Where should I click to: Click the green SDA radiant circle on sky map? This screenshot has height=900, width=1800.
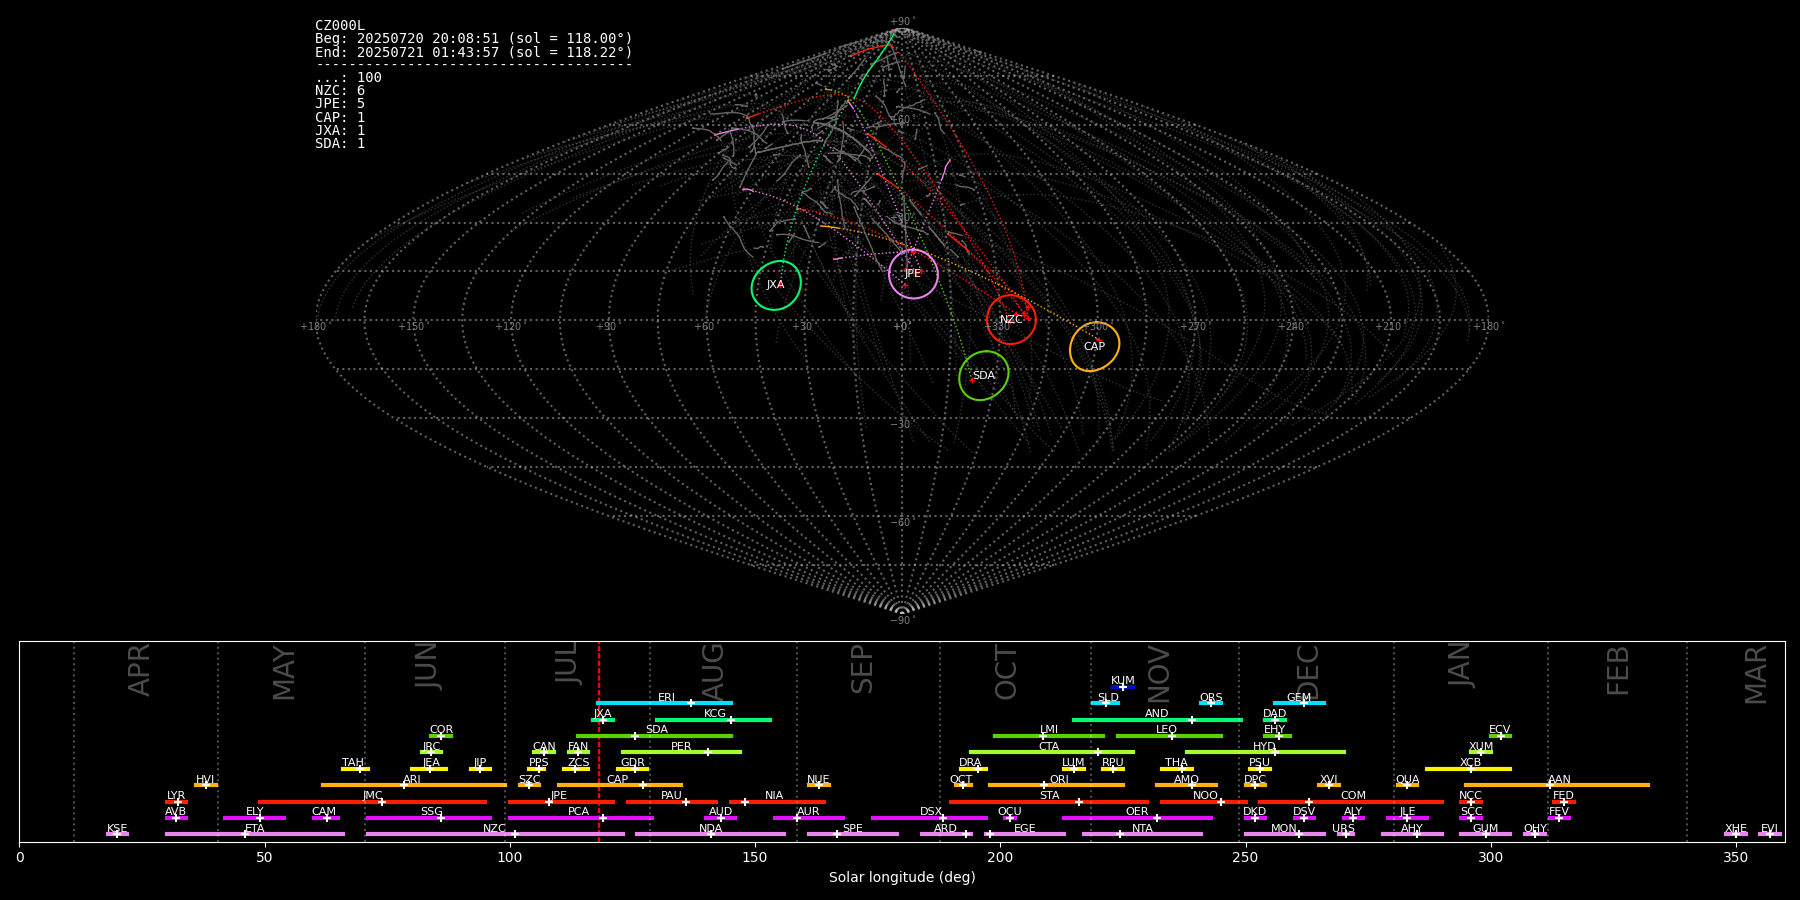coord(984,376)
